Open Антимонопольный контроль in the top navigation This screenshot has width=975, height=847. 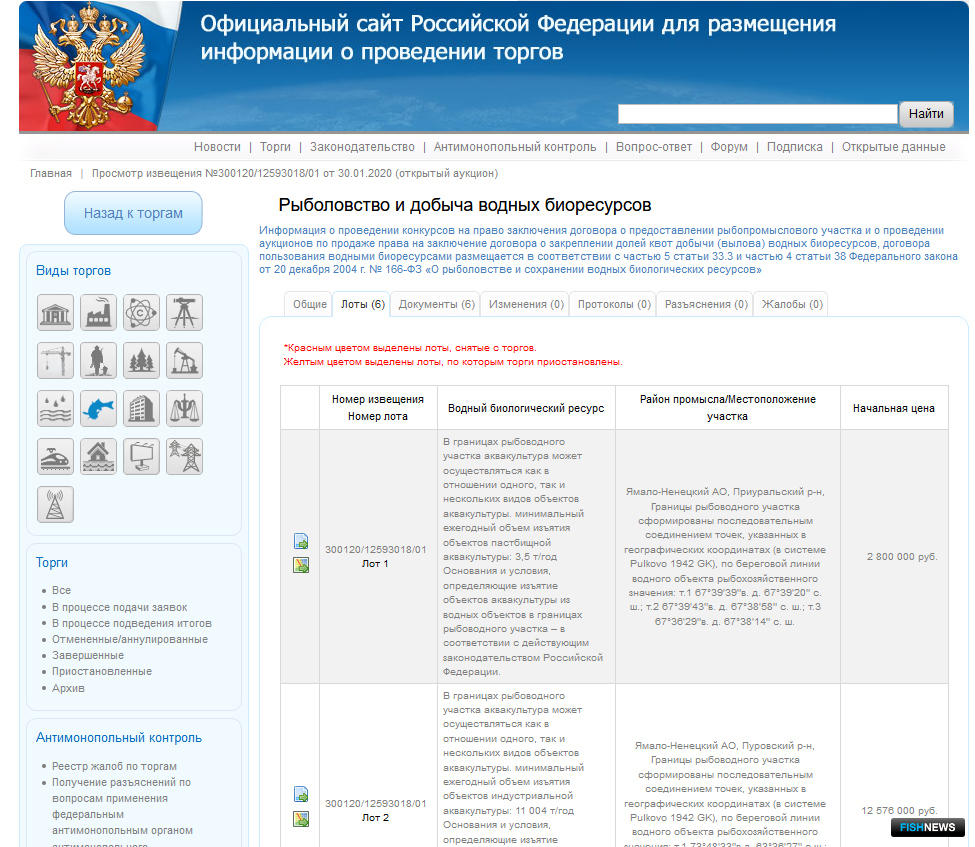click(515, 147)
